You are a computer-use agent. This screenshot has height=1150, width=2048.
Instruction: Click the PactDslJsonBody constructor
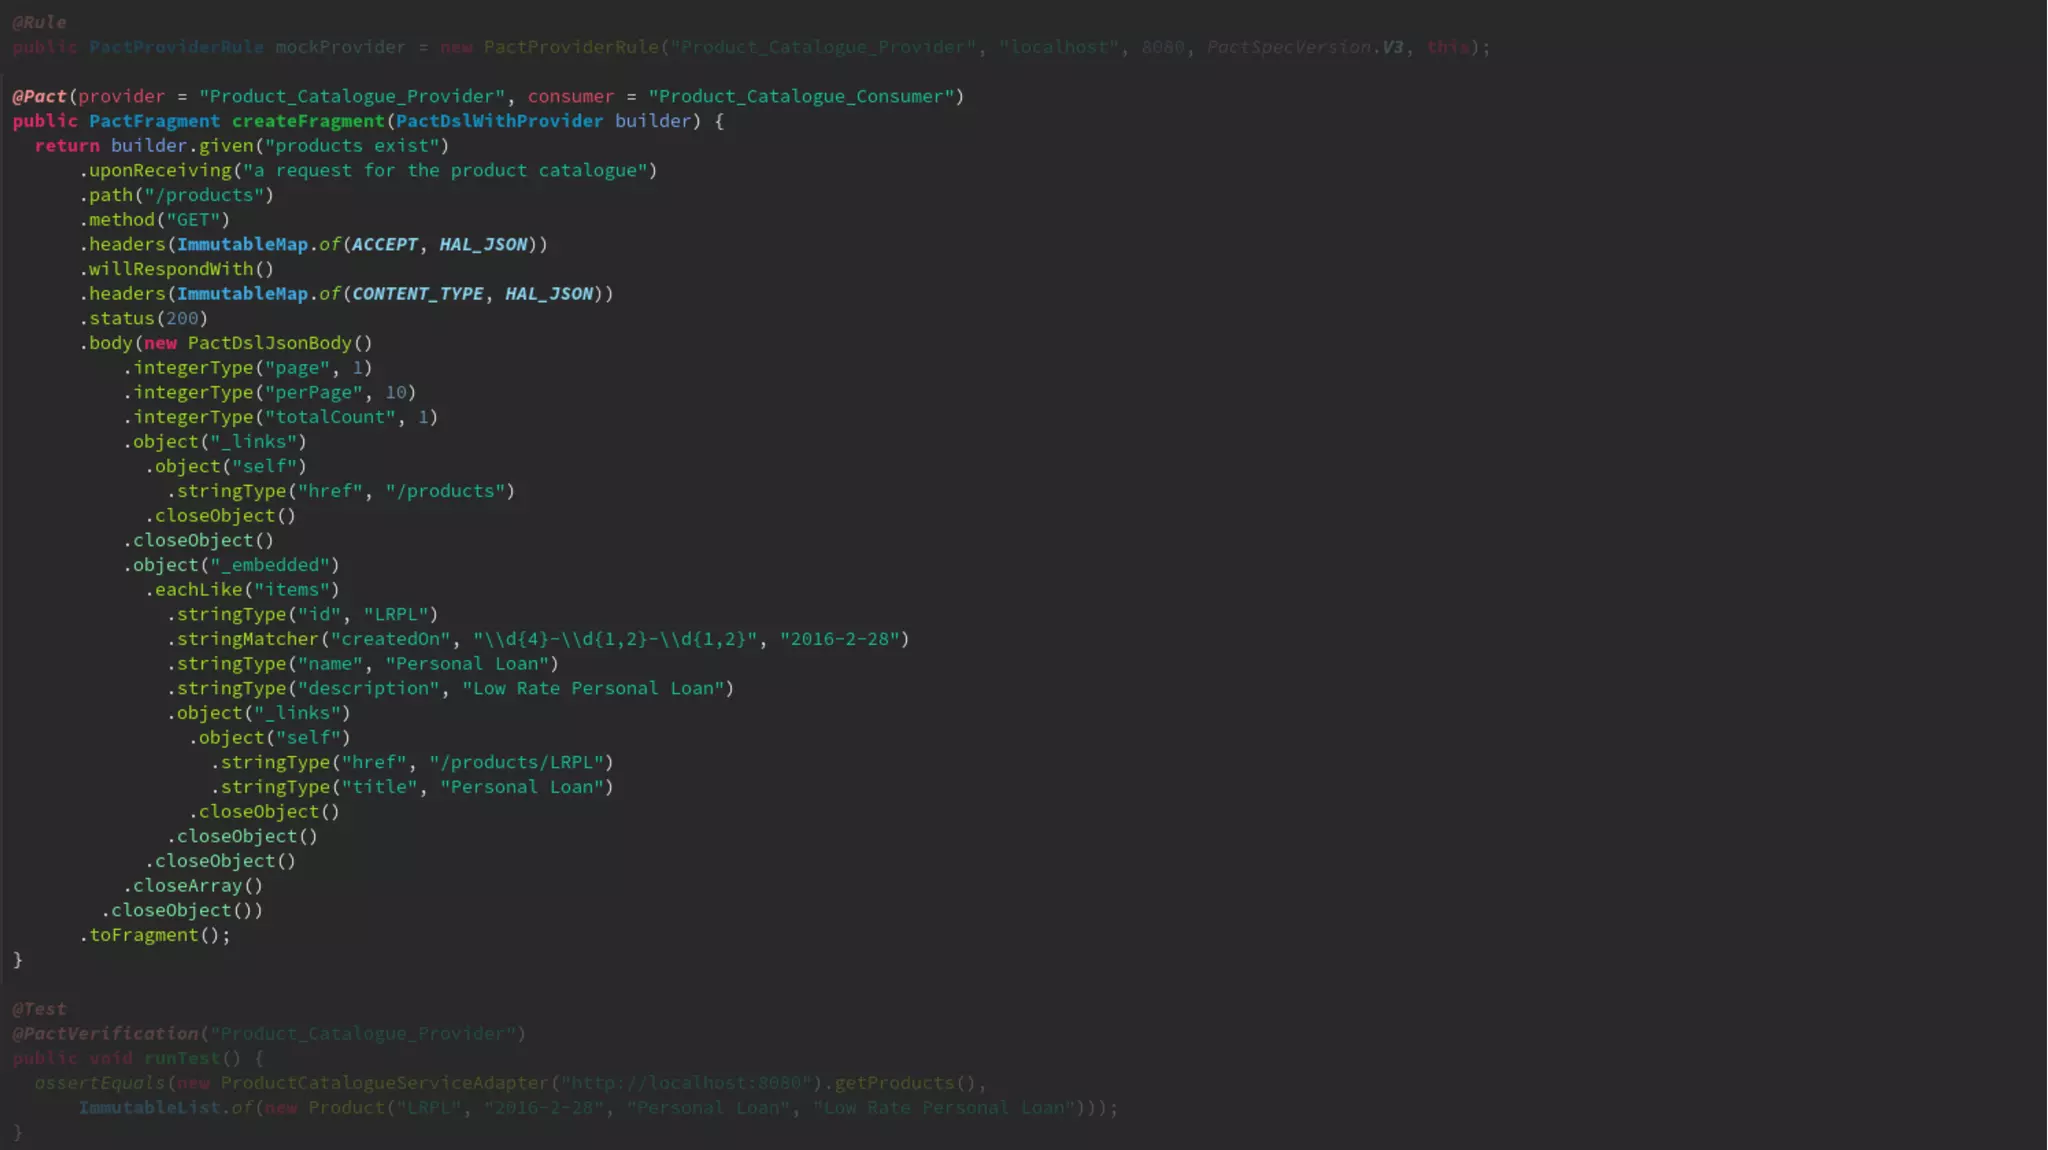[x=268, y=343]
